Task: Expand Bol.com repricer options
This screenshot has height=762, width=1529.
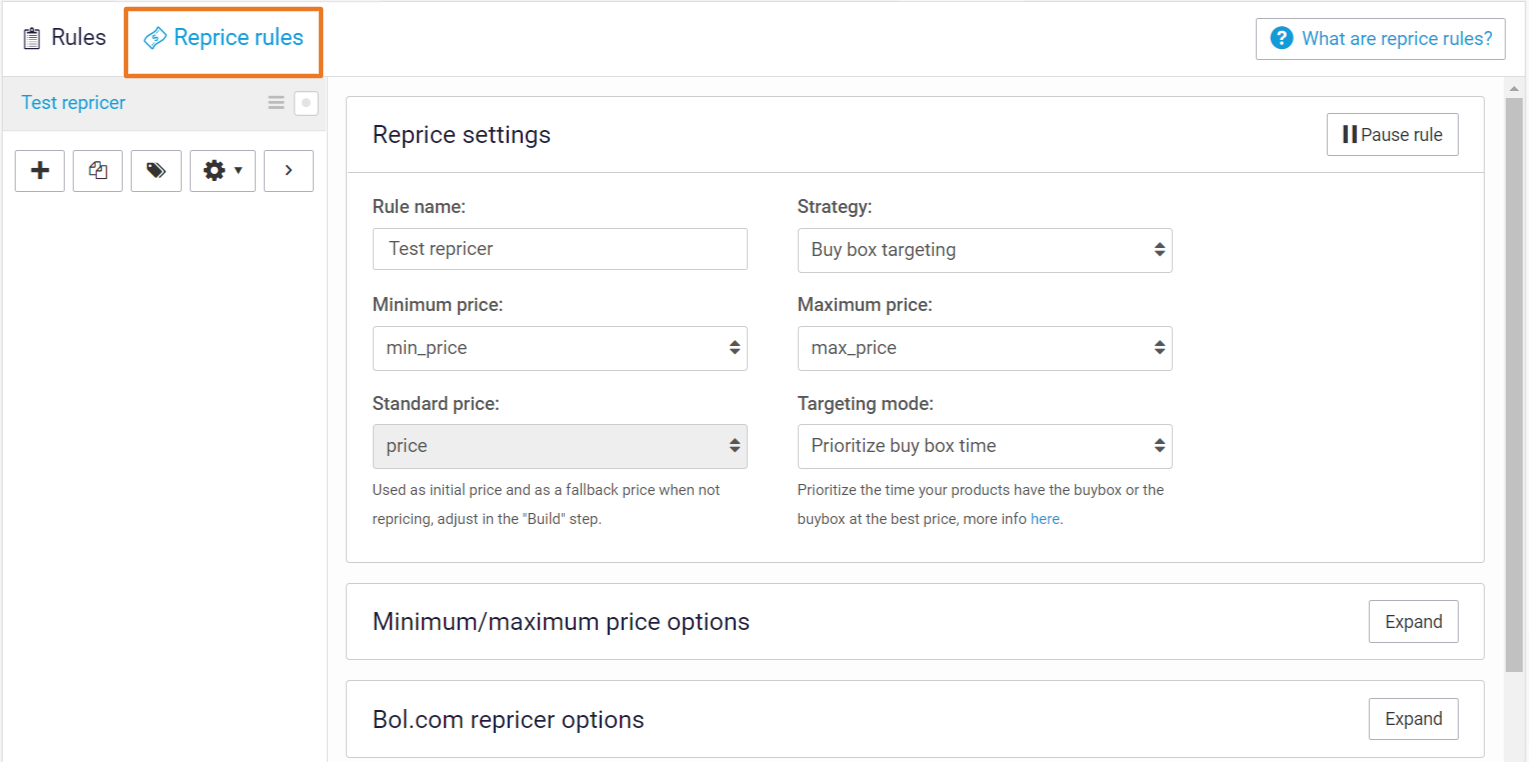Action: (1413, 719)
